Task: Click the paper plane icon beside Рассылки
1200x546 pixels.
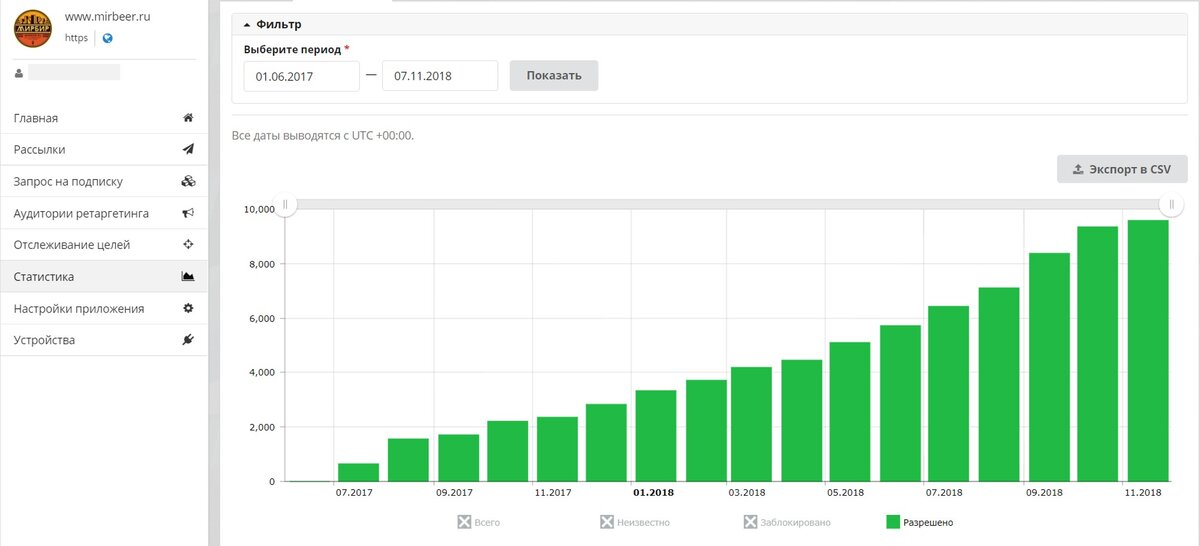Action: 188,149
